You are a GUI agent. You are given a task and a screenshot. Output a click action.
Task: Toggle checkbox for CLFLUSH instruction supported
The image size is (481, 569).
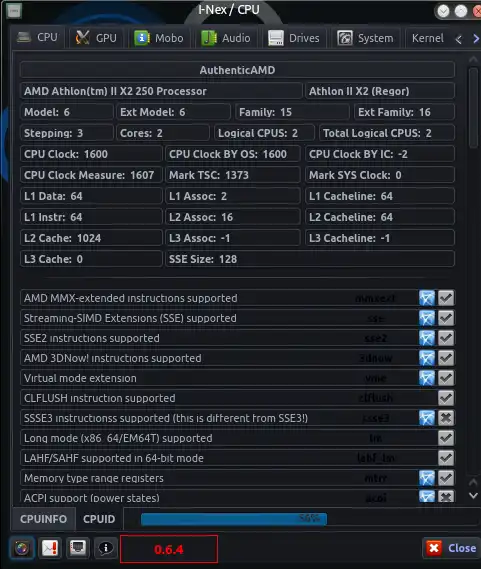(446, 398)
